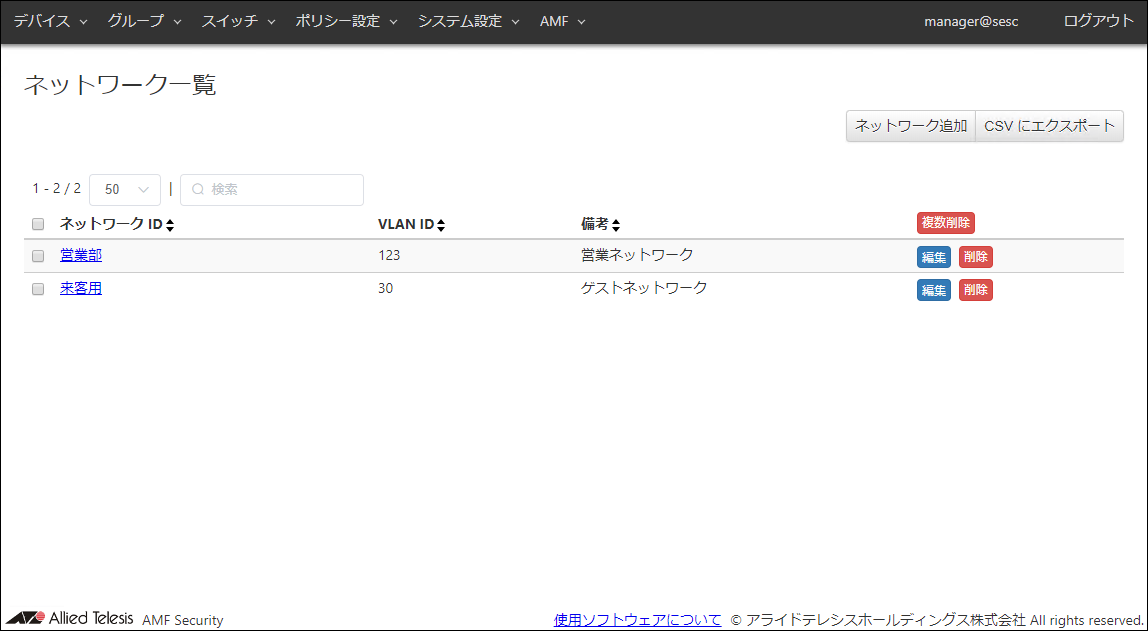Check the 来客用 row checkbox
Viewport: 1148px width, 631px height.
click(38, 289)
